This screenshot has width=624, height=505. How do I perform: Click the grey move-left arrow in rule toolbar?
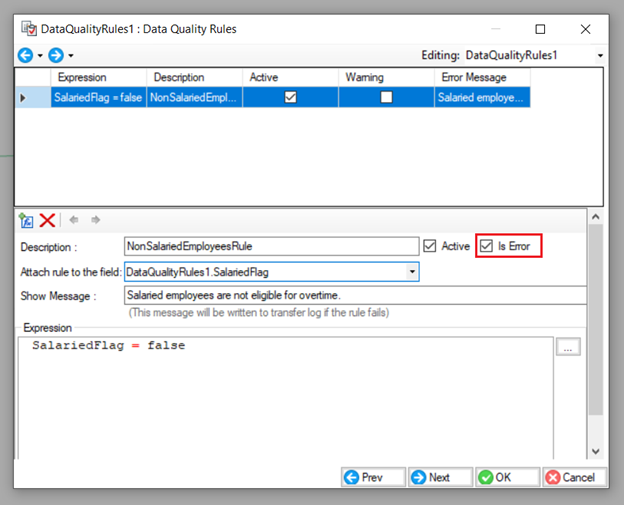click(74, 220)
